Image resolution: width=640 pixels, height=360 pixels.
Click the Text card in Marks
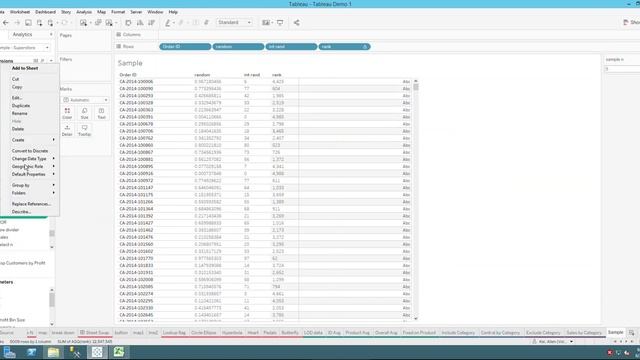coord(101,113)
